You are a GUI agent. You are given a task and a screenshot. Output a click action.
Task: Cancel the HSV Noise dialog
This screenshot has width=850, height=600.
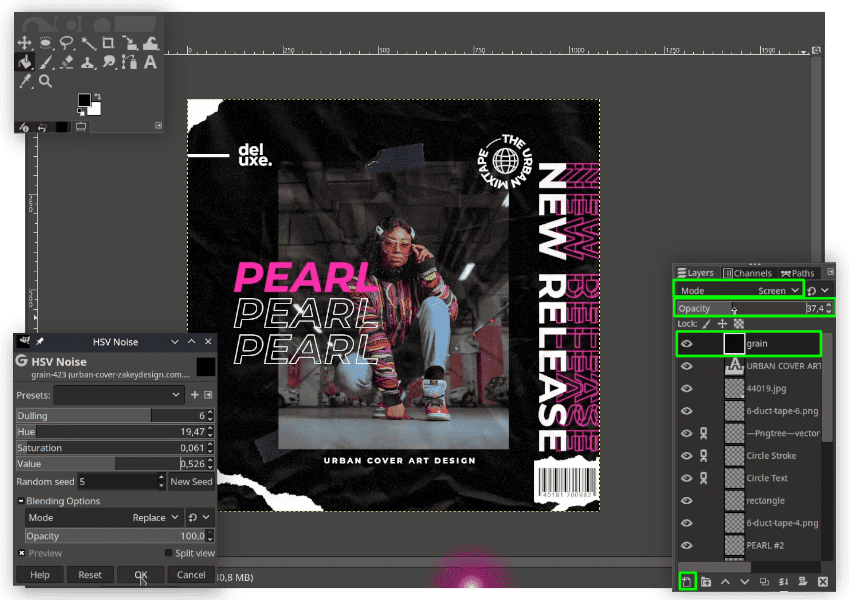pyautogui.click(x=191, y=575)
